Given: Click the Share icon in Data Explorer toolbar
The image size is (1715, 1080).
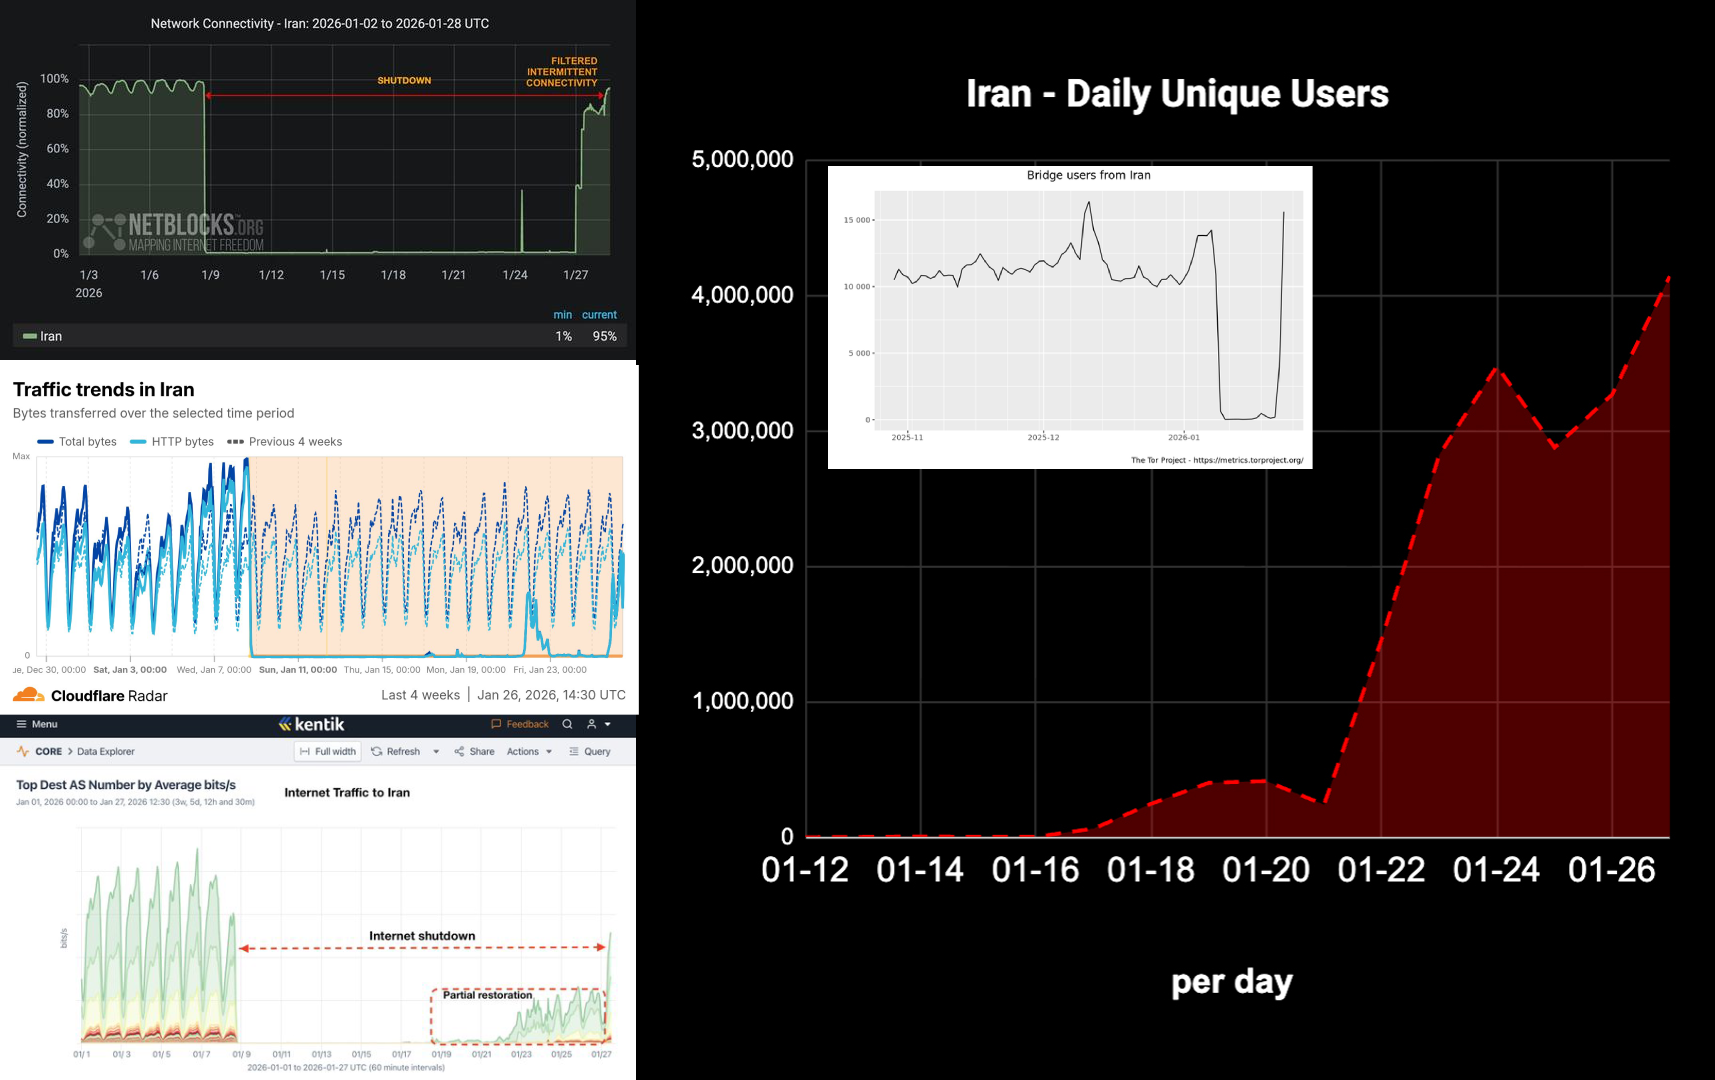Looking at the screenshot, I should (x=459, y=752).
